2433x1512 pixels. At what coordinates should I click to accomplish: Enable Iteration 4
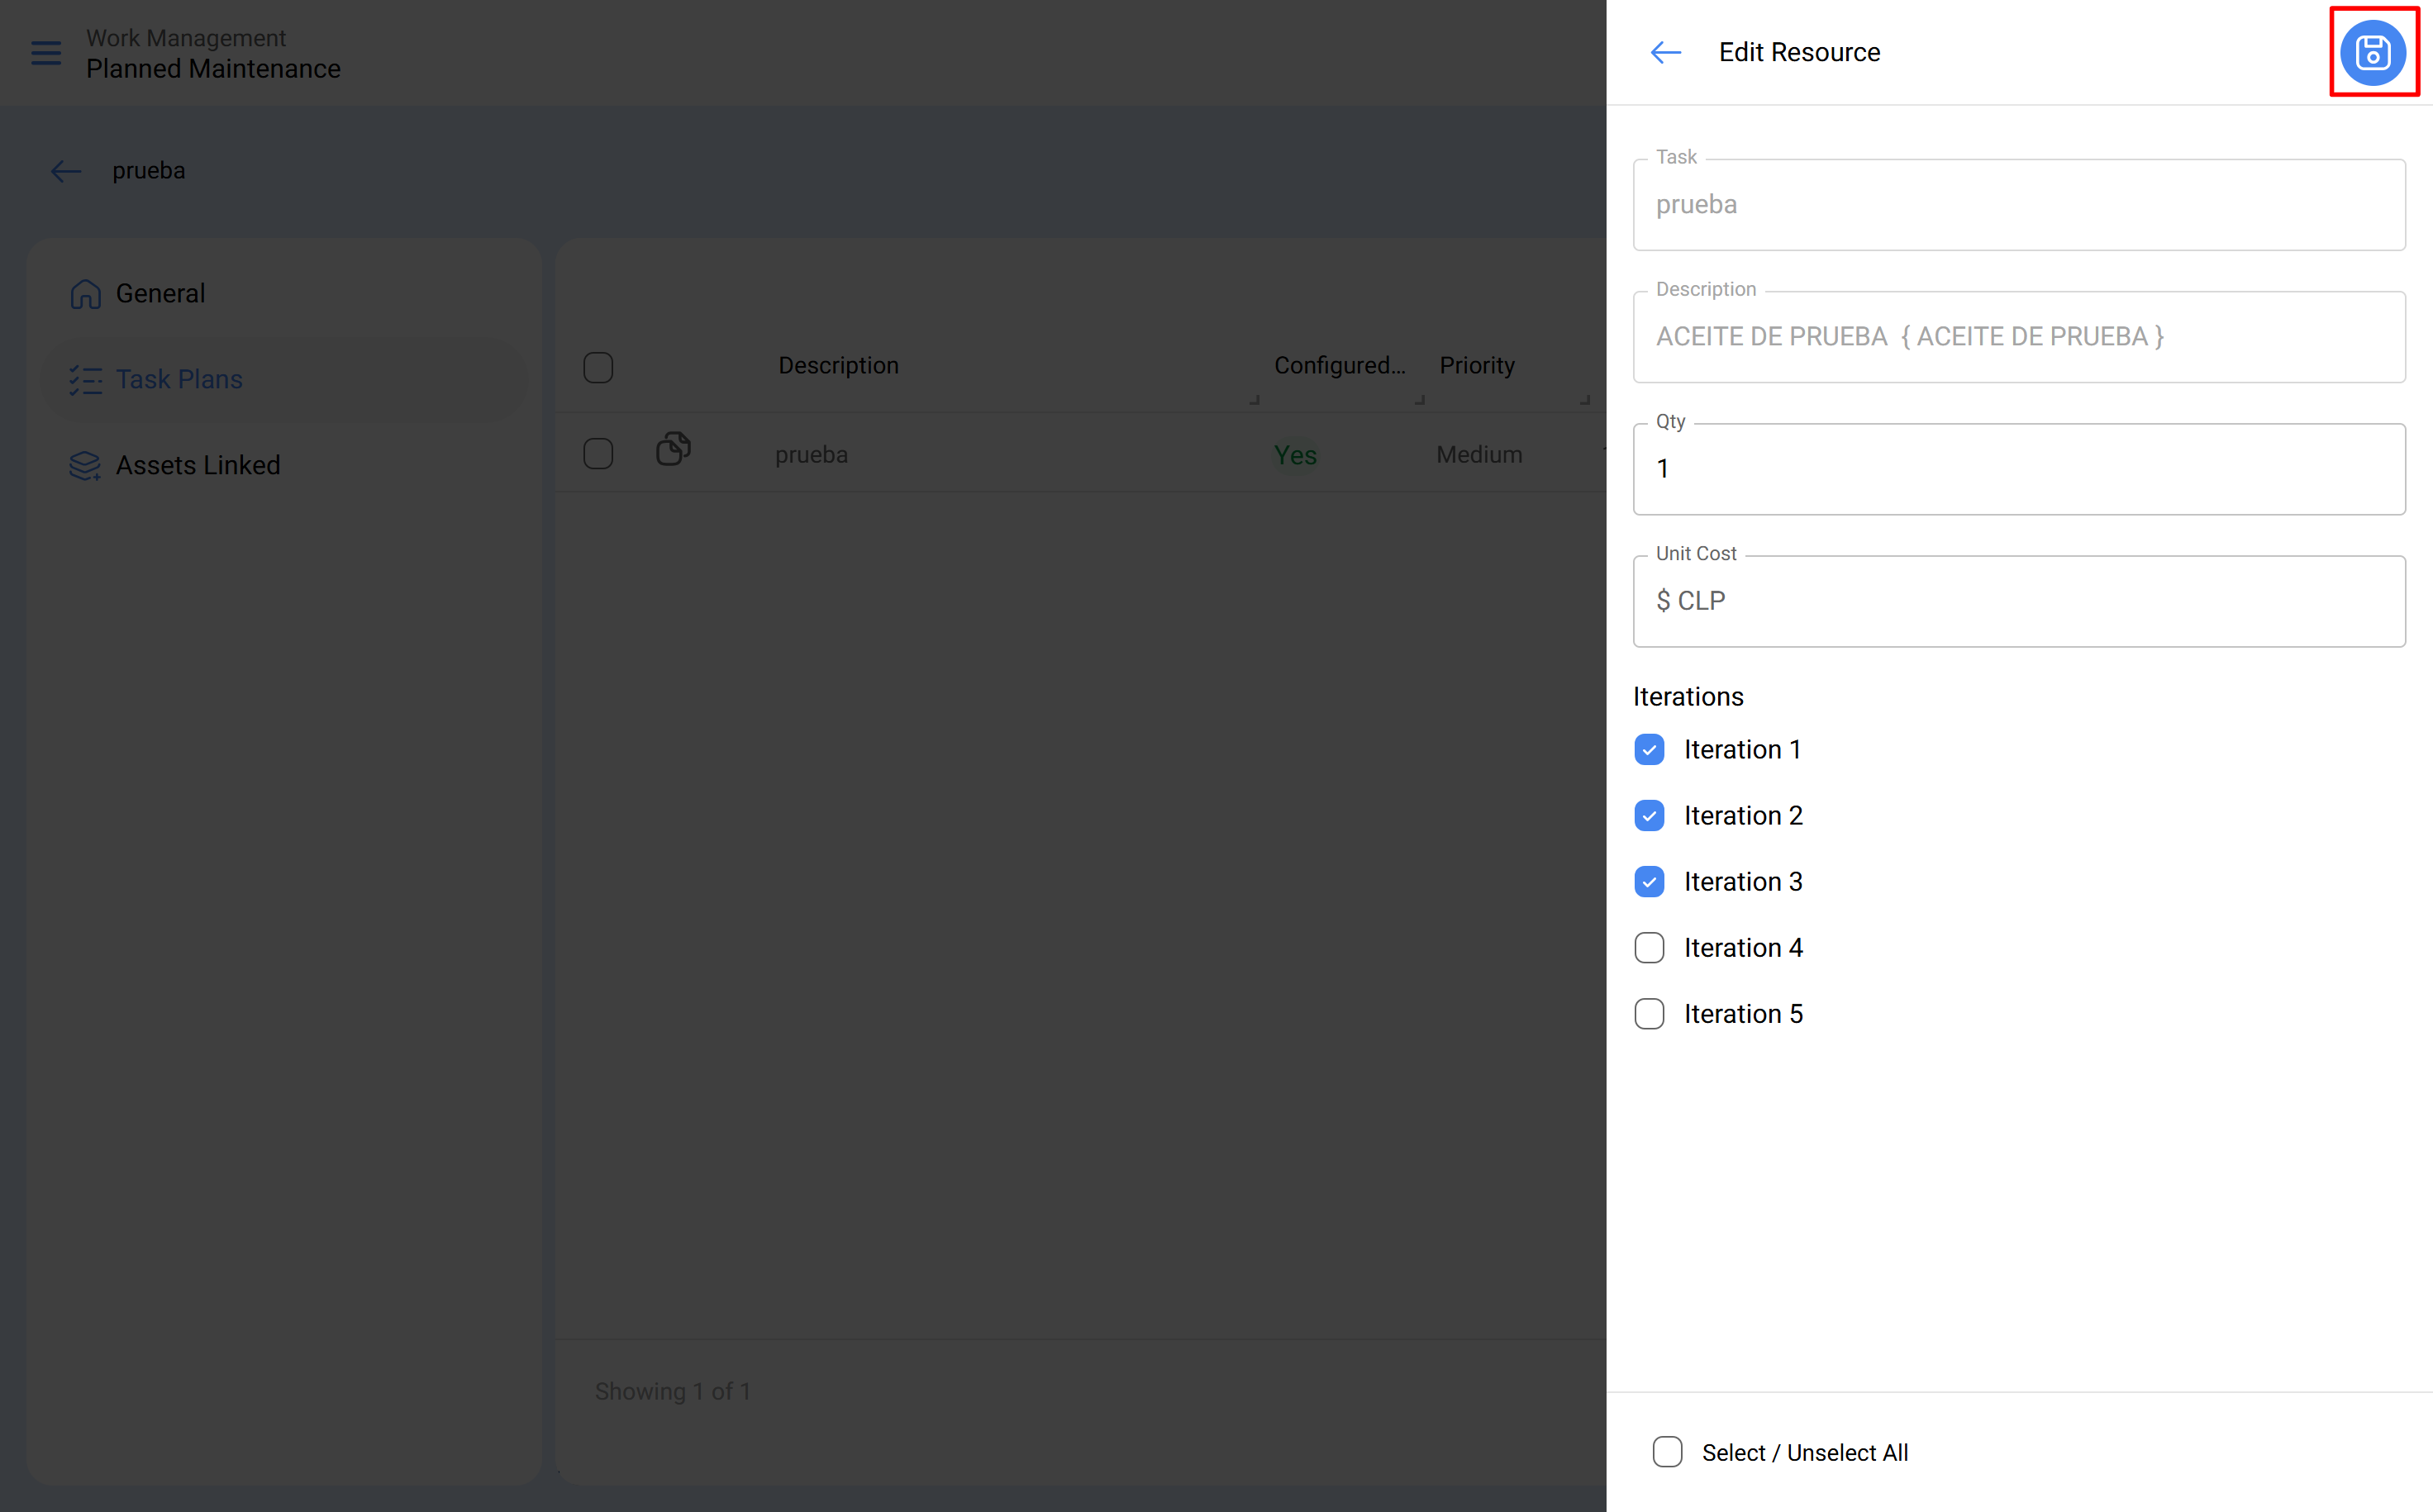(1649, 947)
